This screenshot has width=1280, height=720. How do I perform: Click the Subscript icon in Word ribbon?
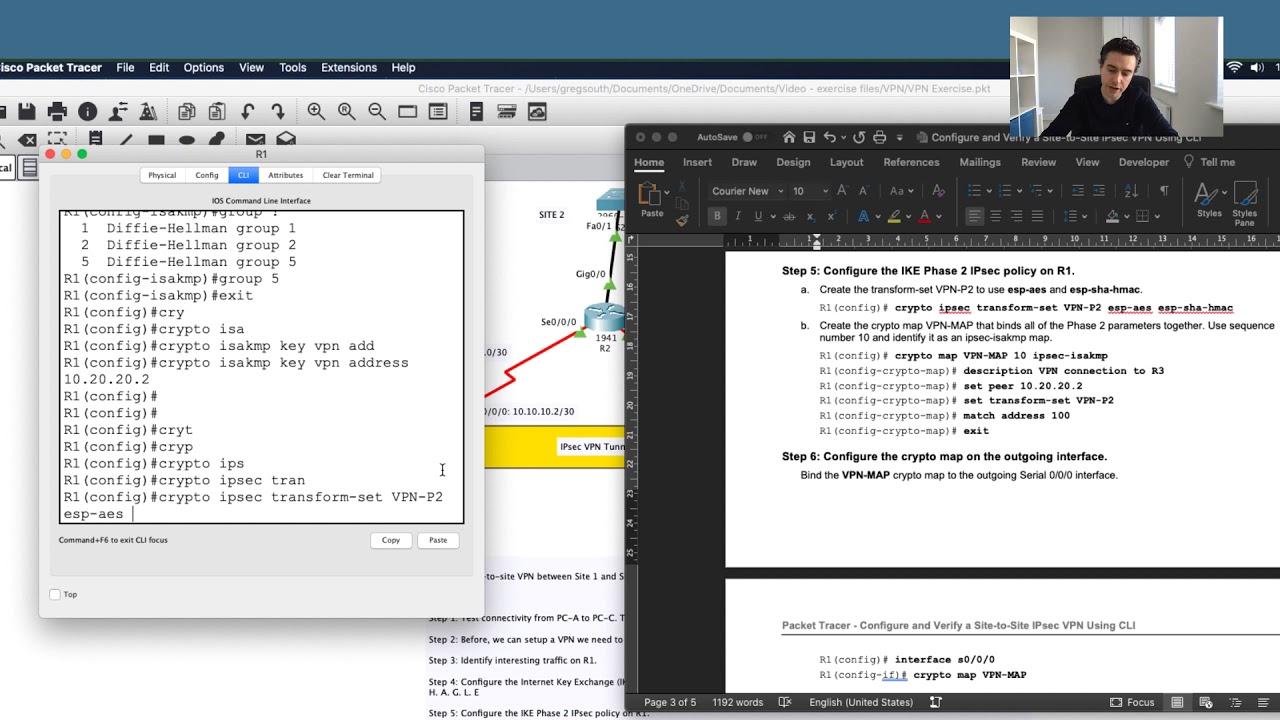(x=810, y=216)
